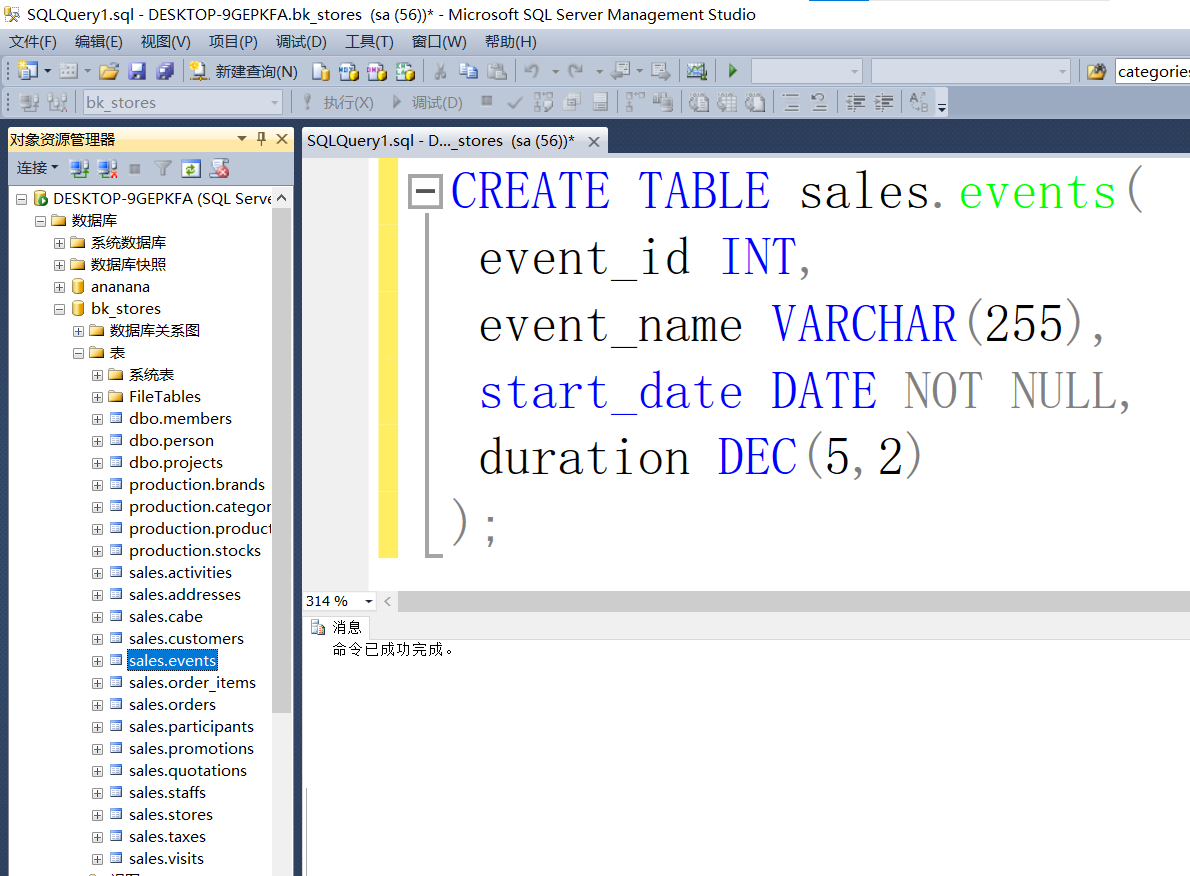Click the Decrease Indent icon
This screenshot has height=876, width=1190.
pyautogui.click(x=855, y=102)
